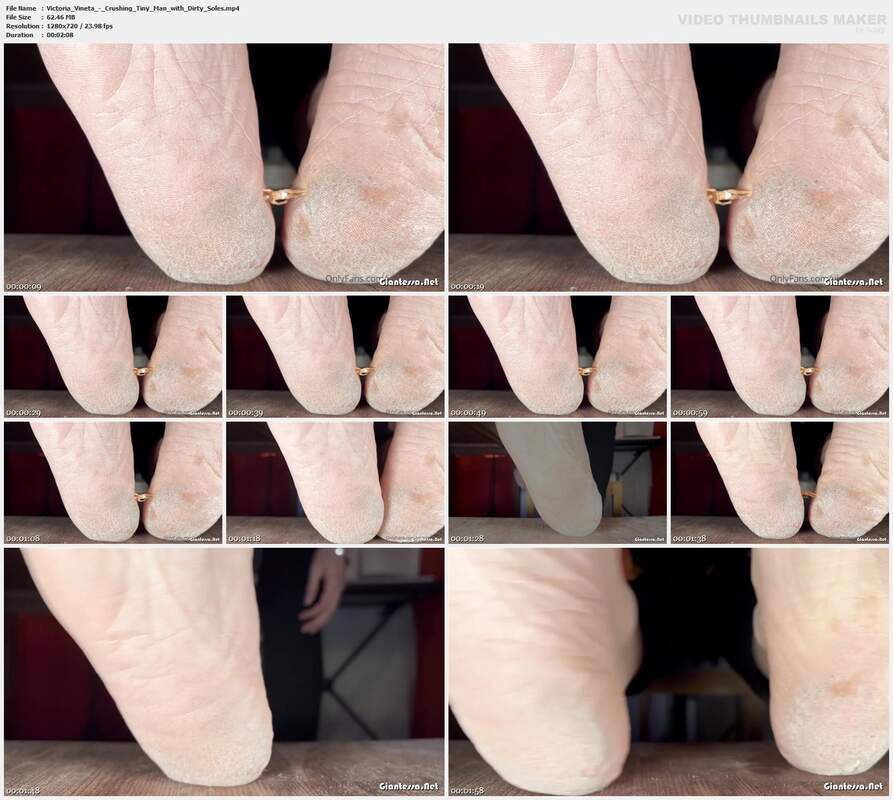The height and width of the screenshot is (800, 893).
Task: View the frame stamped 00:01:38
Action: pyautogui.click(x=780, y=483)
